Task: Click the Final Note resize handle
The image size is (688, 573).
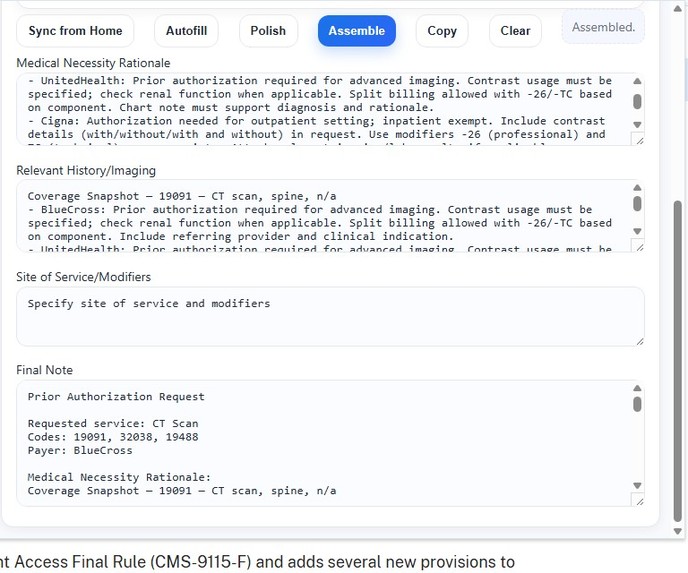Action: pos(639,501)
